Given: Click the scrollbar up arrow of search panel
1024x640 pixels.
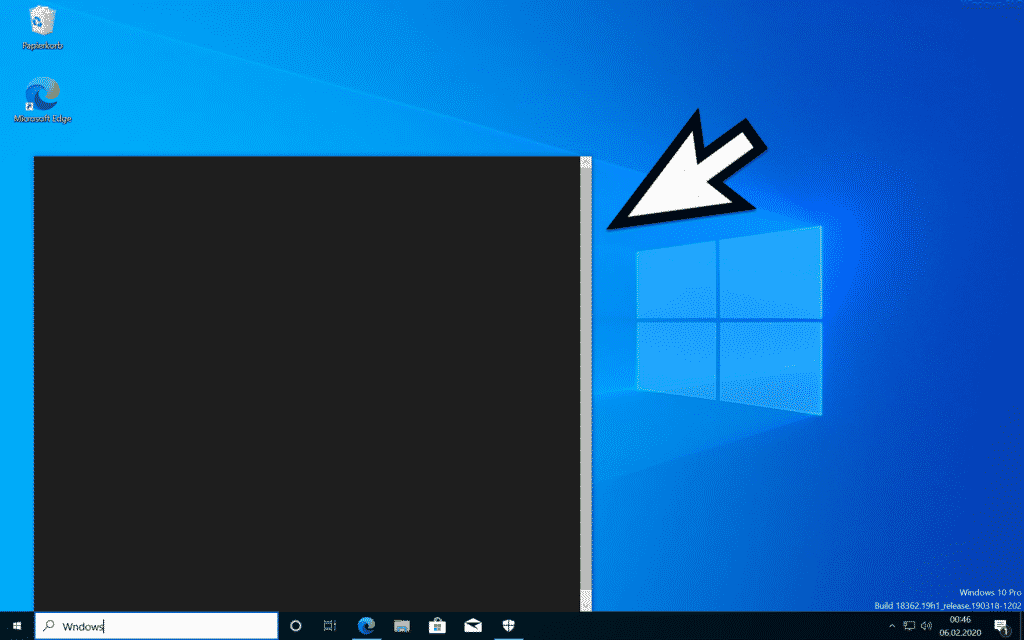Looking at the screenshot, I should pos(586,163).
